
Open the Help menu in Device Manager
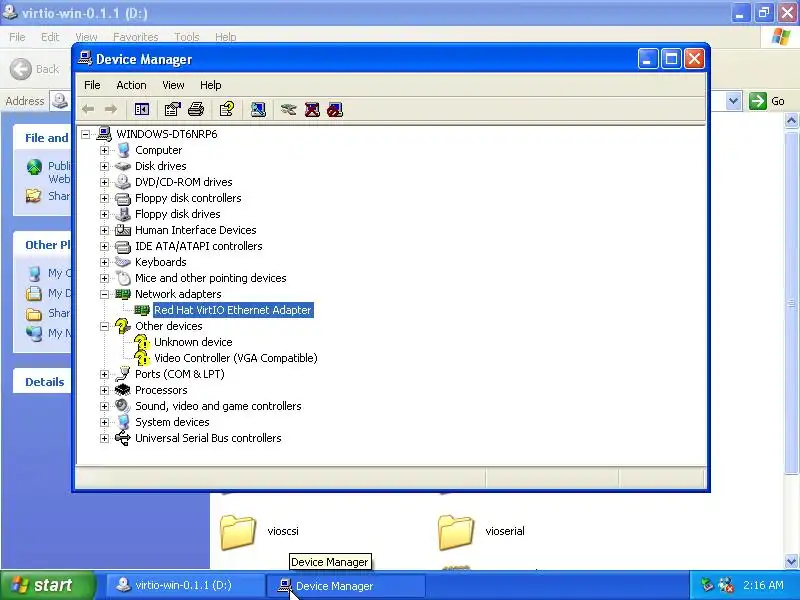tap(210, 85)
